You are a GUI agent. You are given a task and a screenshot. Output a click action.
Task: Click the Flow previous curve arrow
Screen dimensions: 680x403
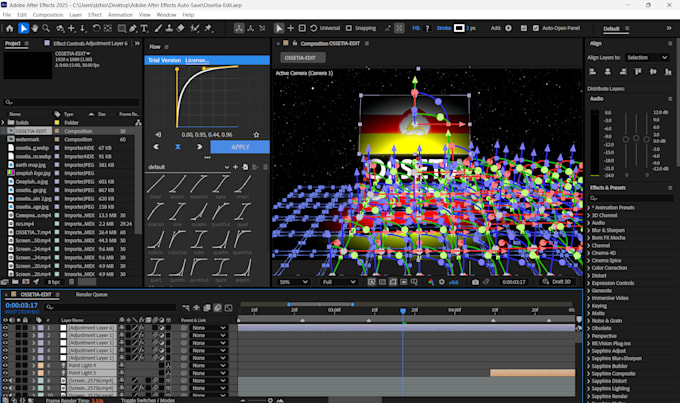[156, 147]
